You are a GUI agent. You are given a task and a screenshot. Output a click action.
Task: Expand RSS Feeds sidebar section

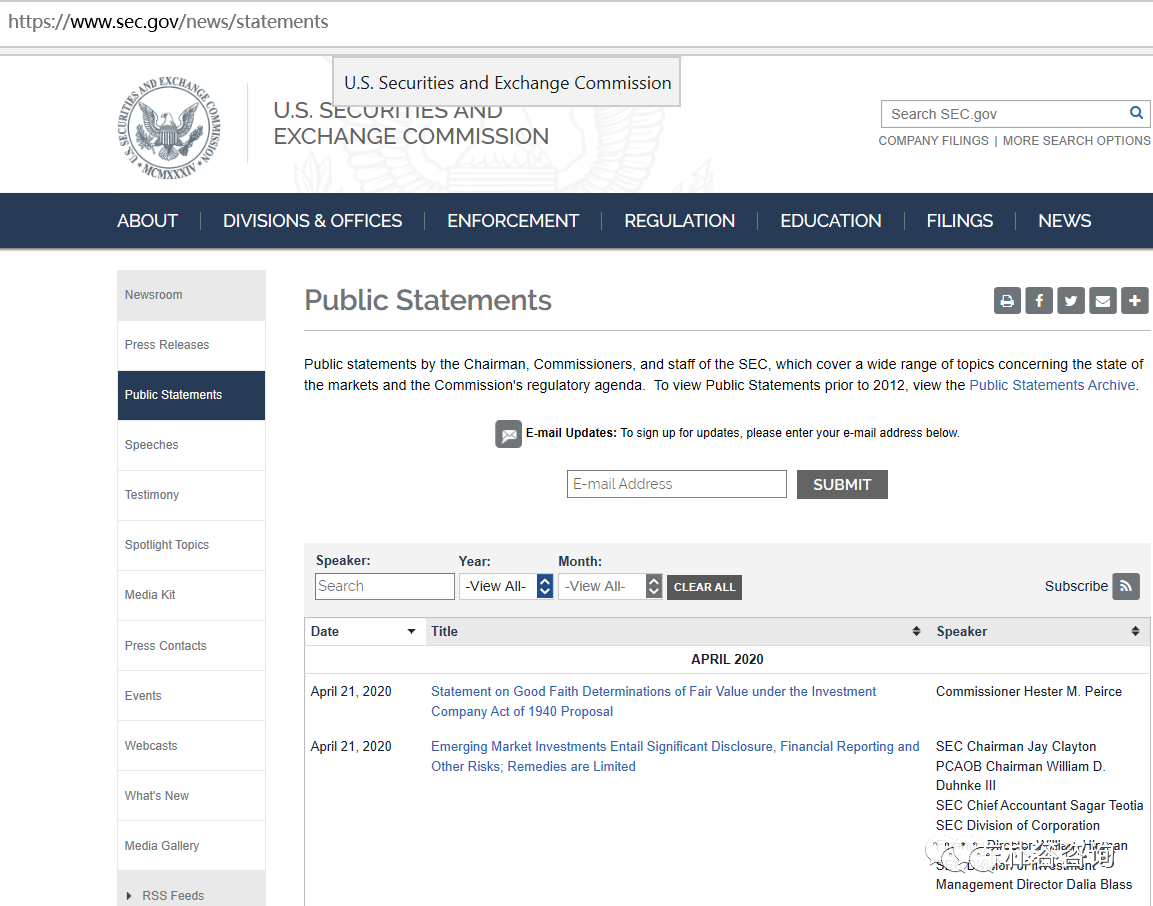pos(129,896)
